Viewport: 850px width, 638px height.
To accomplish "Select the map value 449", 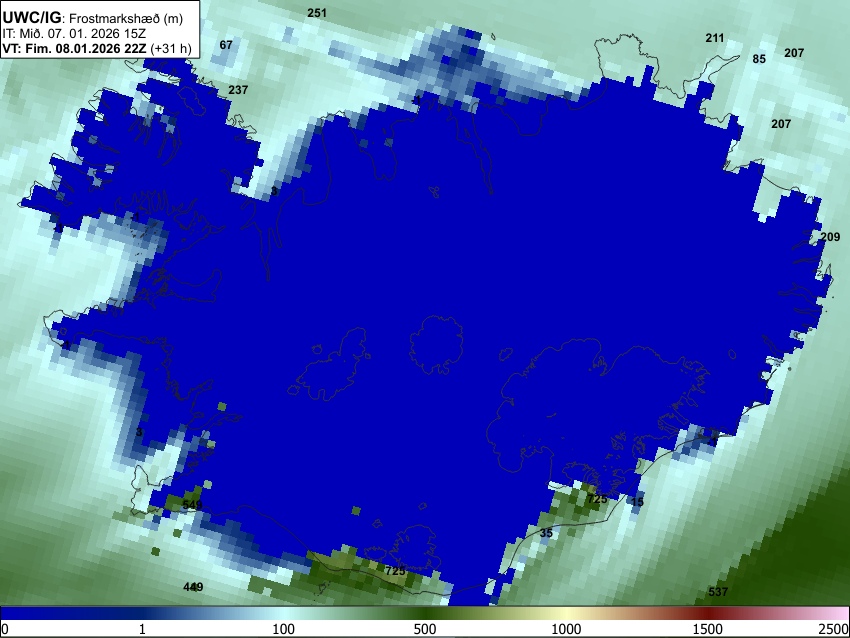I will tap(193, 587).
